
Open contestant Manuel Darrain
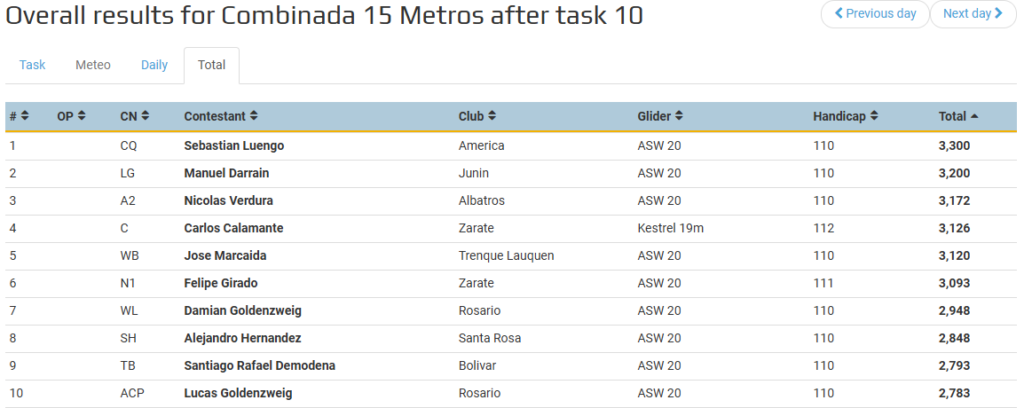click(x=227, y=173)
